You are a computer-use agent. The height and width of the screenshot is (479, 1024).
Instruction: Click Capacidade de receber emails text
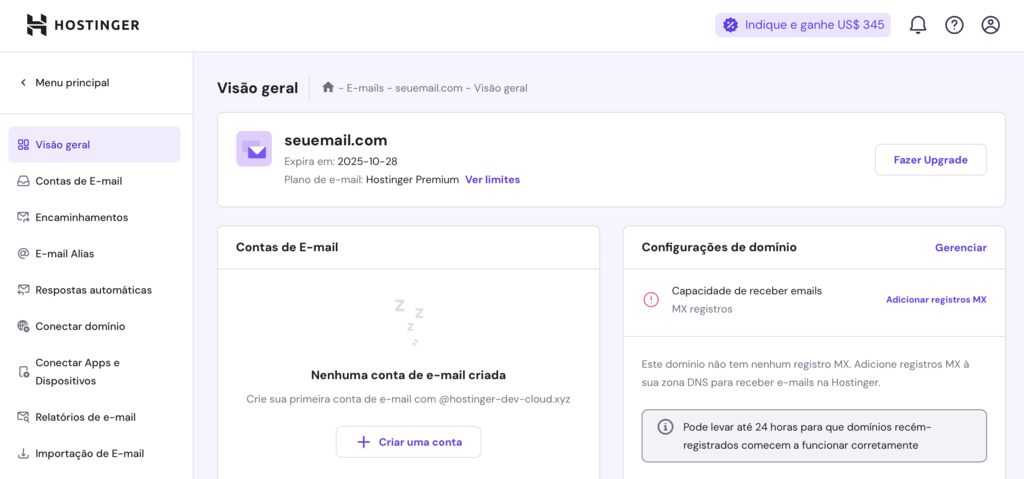[x=746, y=291]
